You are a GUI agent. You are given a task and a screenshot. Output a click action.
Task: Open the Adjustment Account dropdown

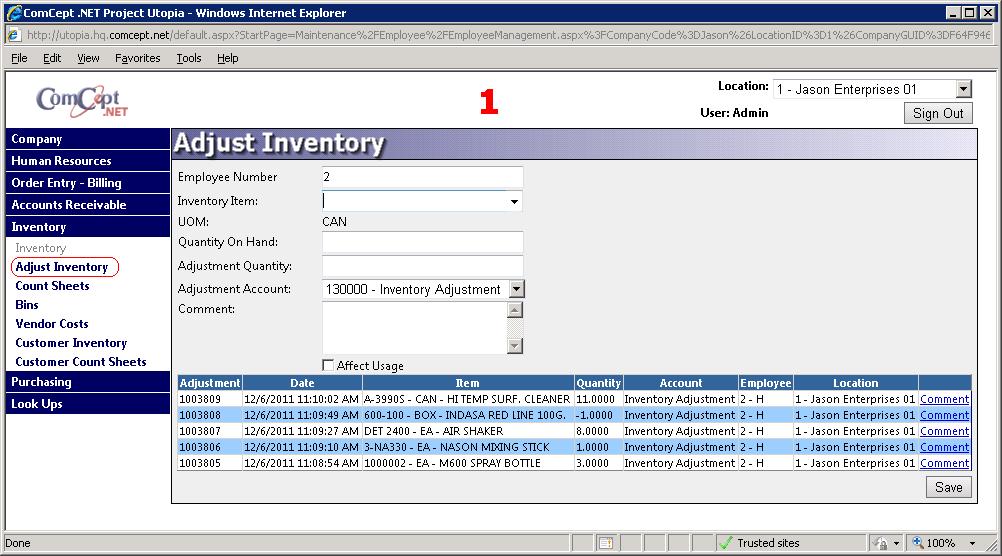click(x=516, y=290)
